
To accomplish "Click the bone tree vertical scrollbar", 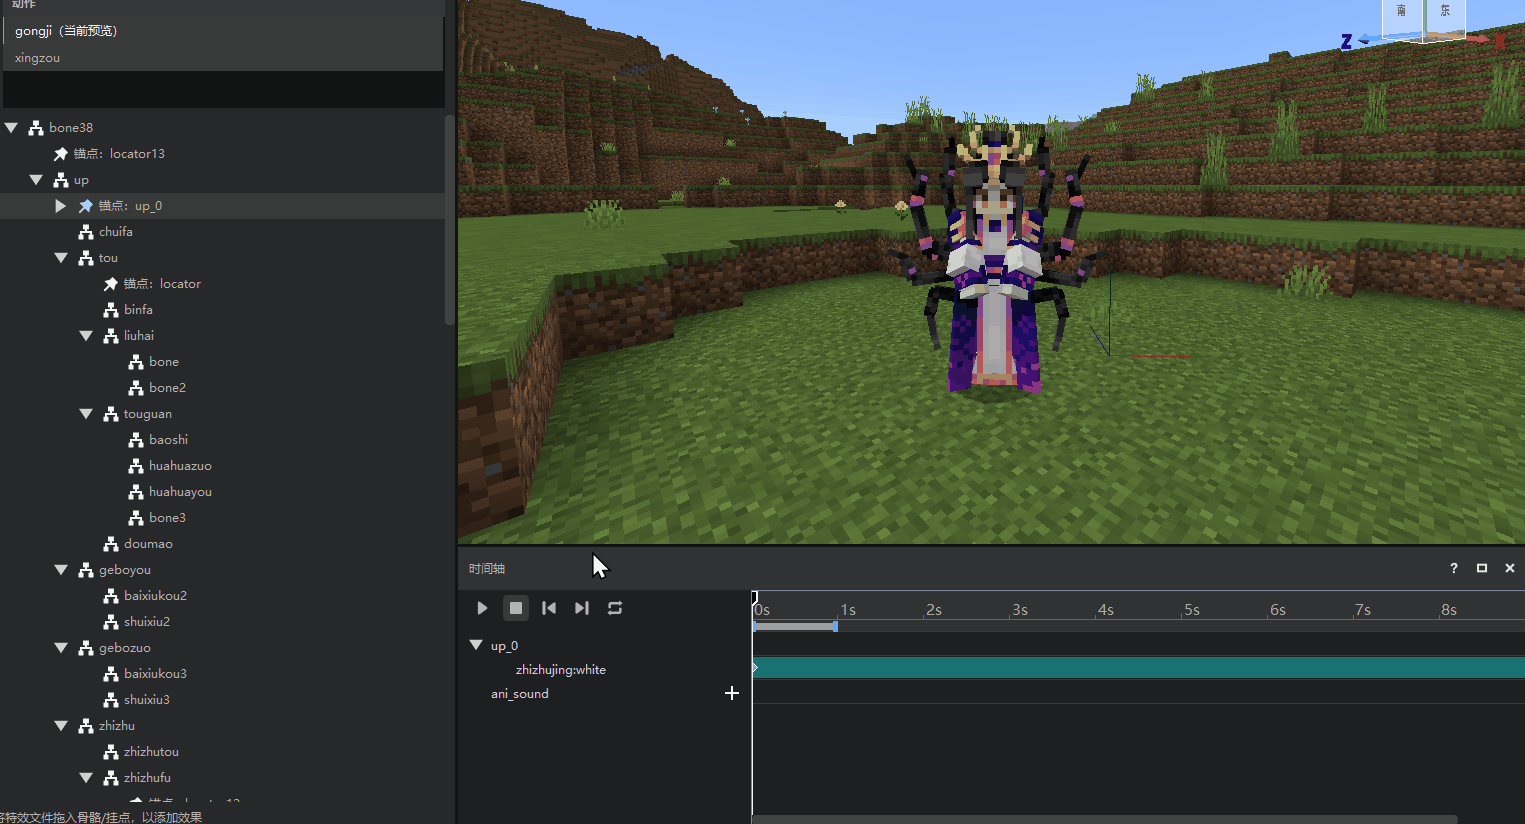I will pyautogui.click(x=450, y=220).
